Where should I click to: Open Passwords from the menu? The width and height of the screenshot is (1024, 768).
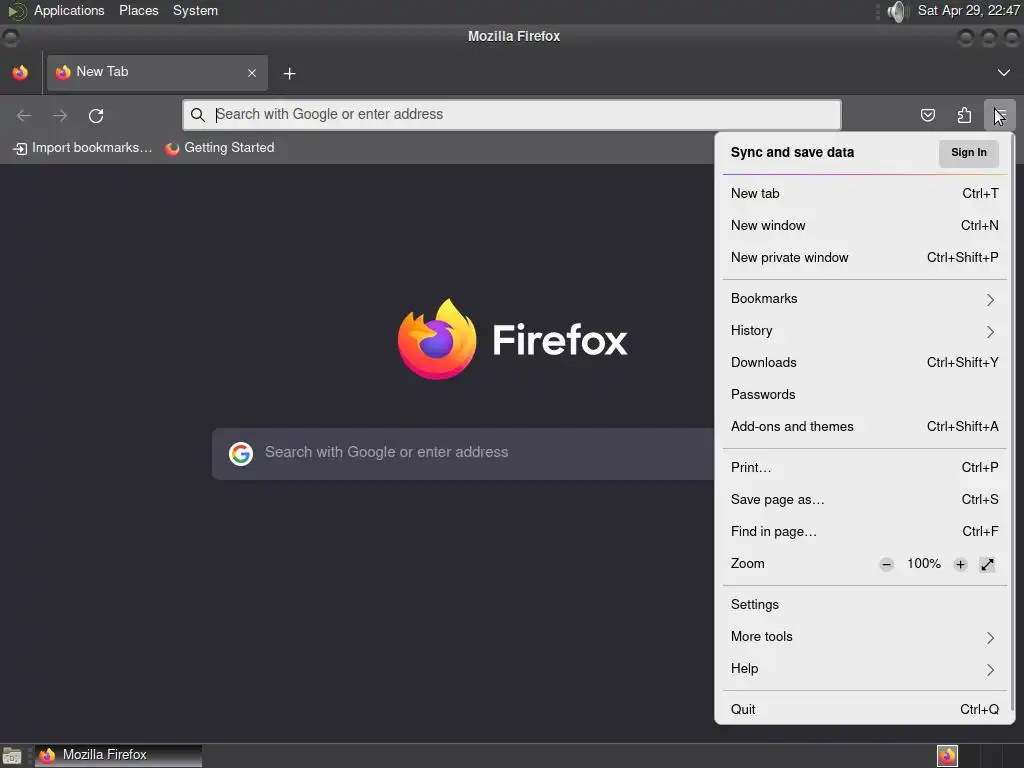click(x=864, y=394)
